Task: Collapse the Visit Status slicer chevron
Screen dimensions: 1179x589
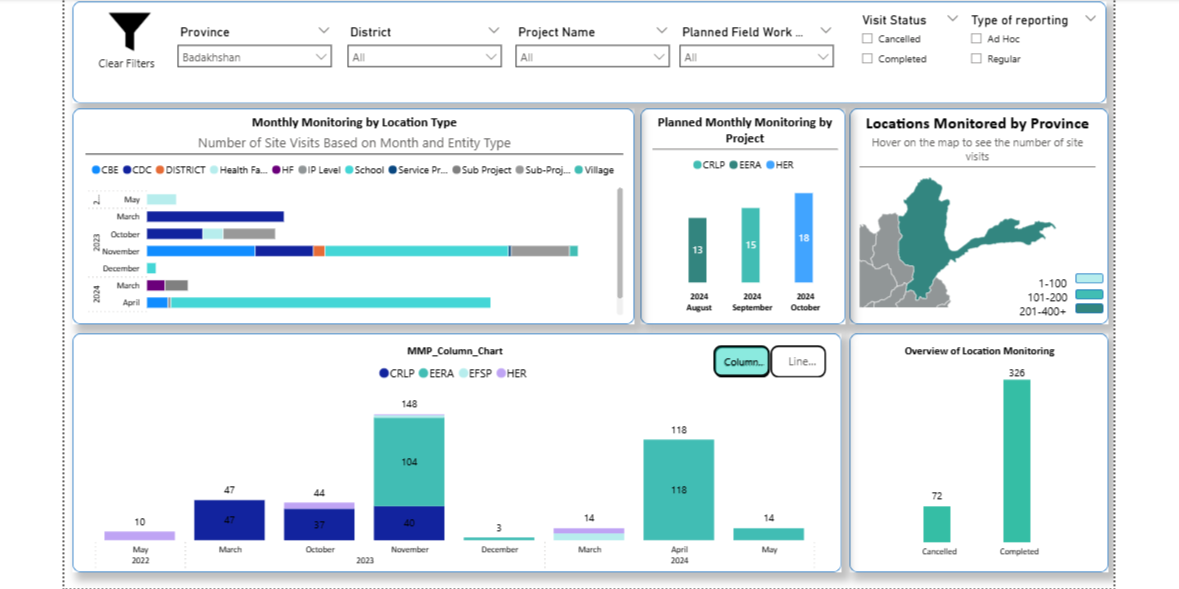Action: (x=953, y=18)
